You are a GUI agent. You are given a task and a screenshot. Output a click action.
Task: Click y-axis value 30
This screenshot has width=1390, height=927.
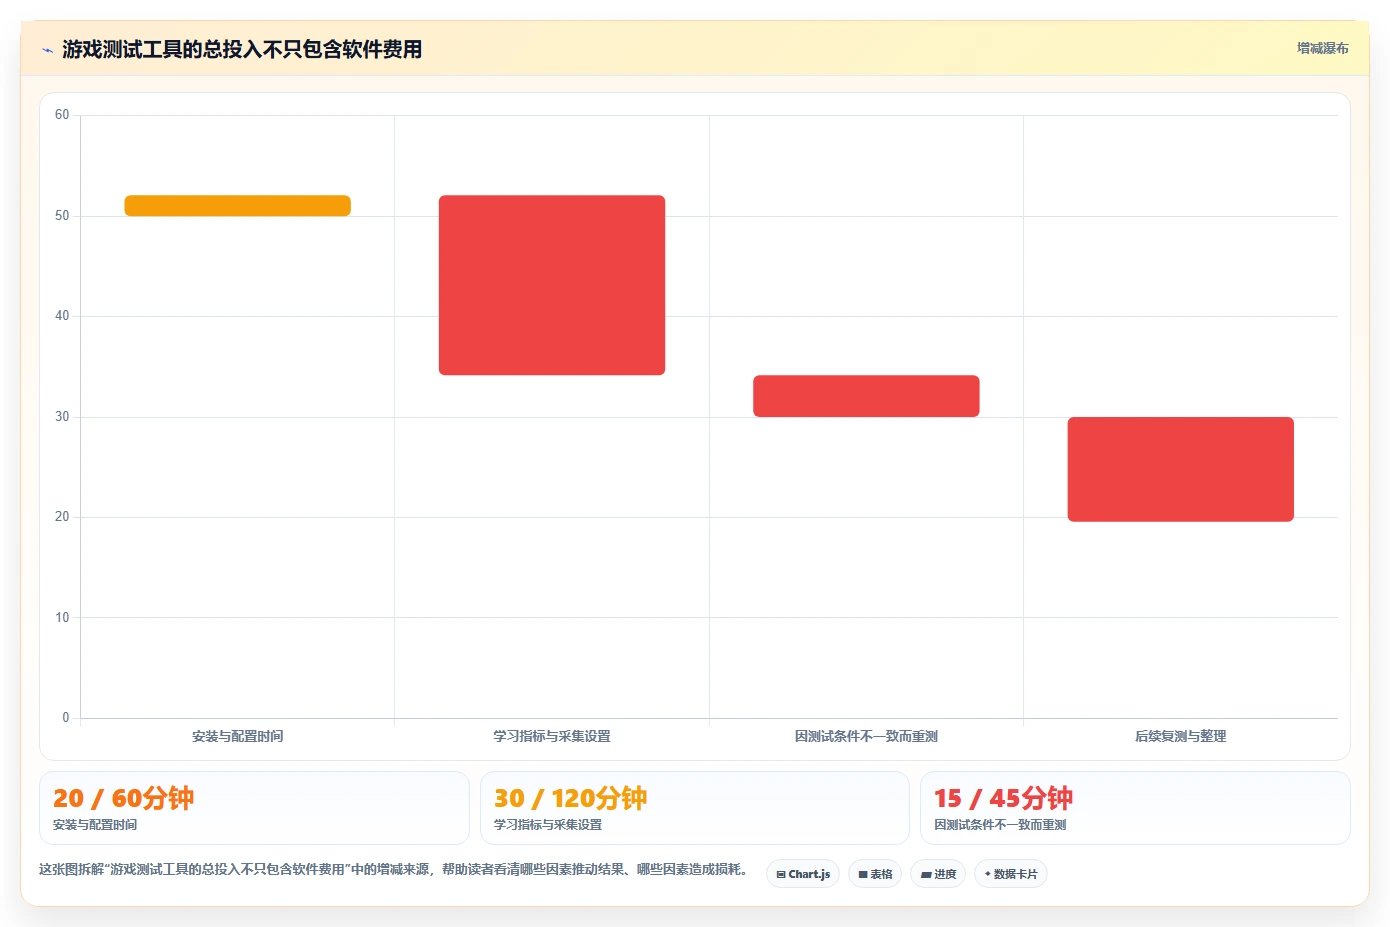click(62, 417)
